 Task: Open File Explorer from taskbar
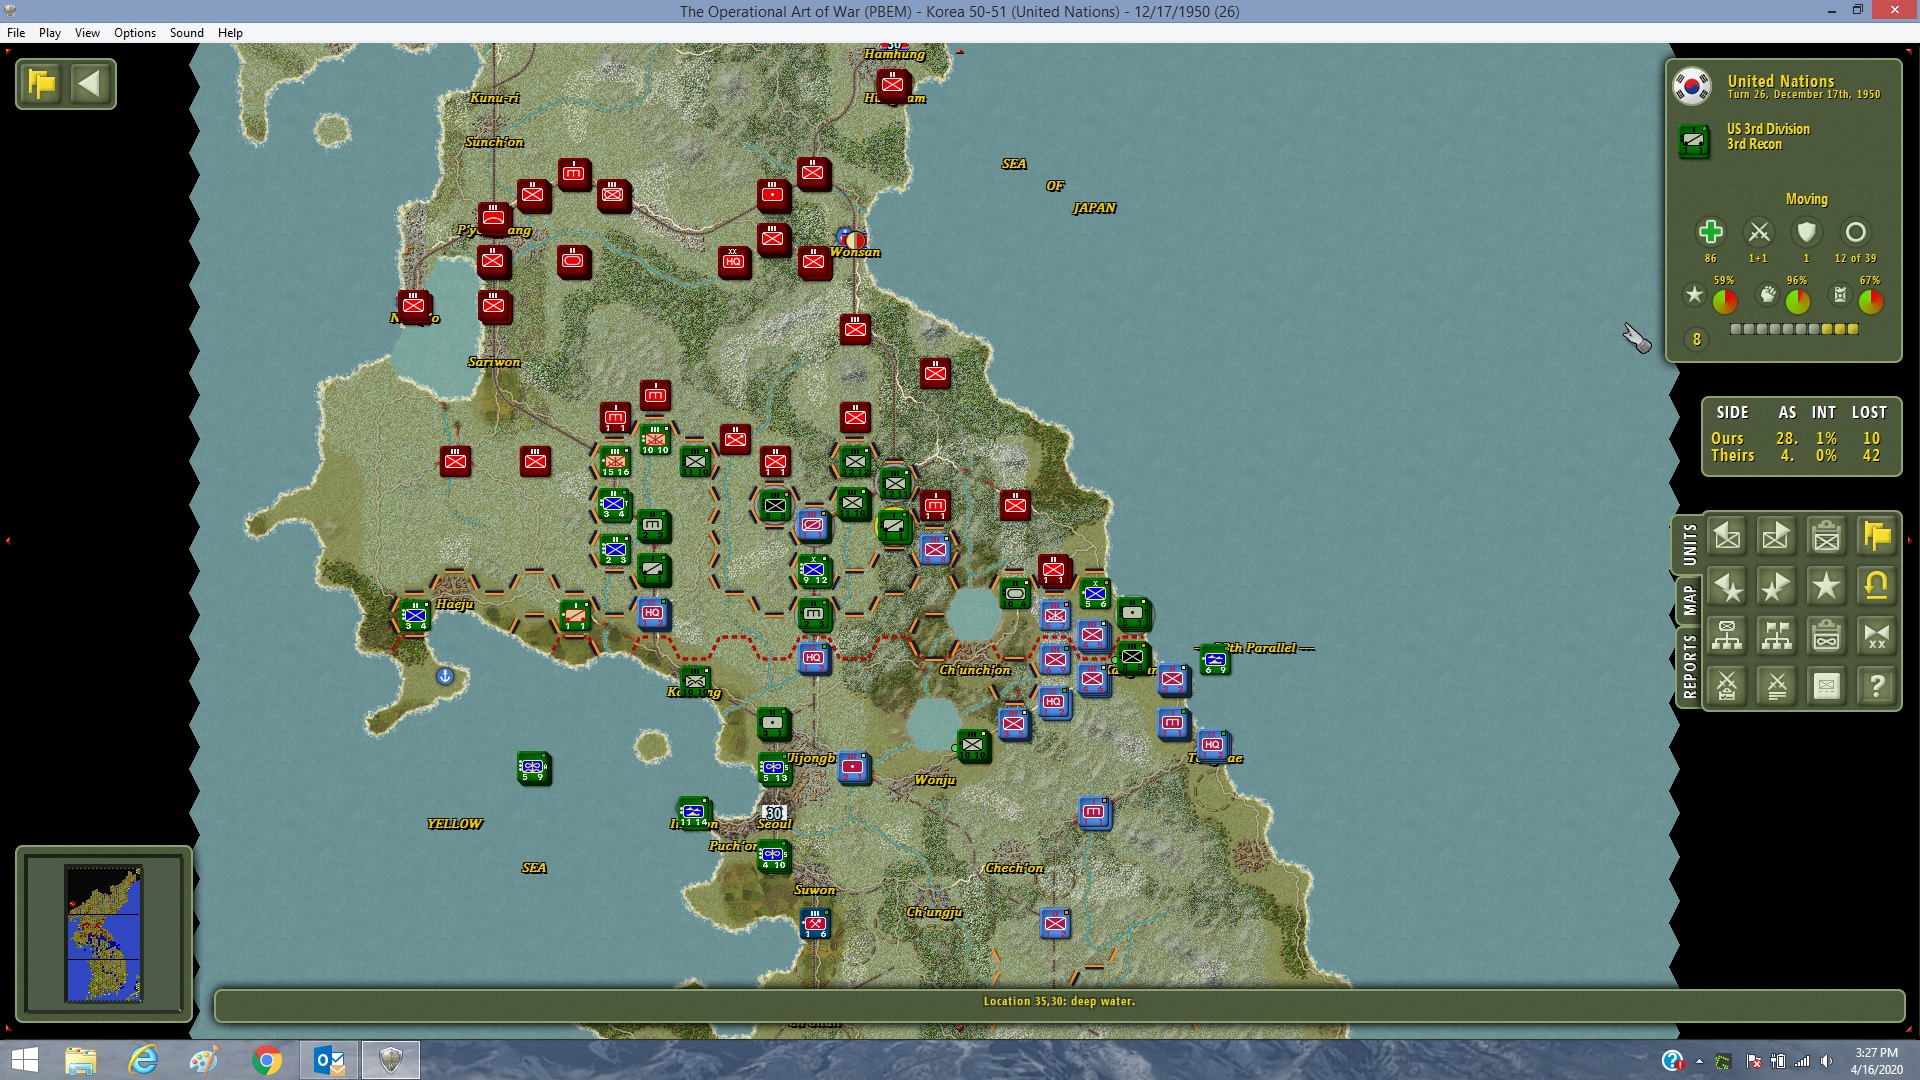80,1060
